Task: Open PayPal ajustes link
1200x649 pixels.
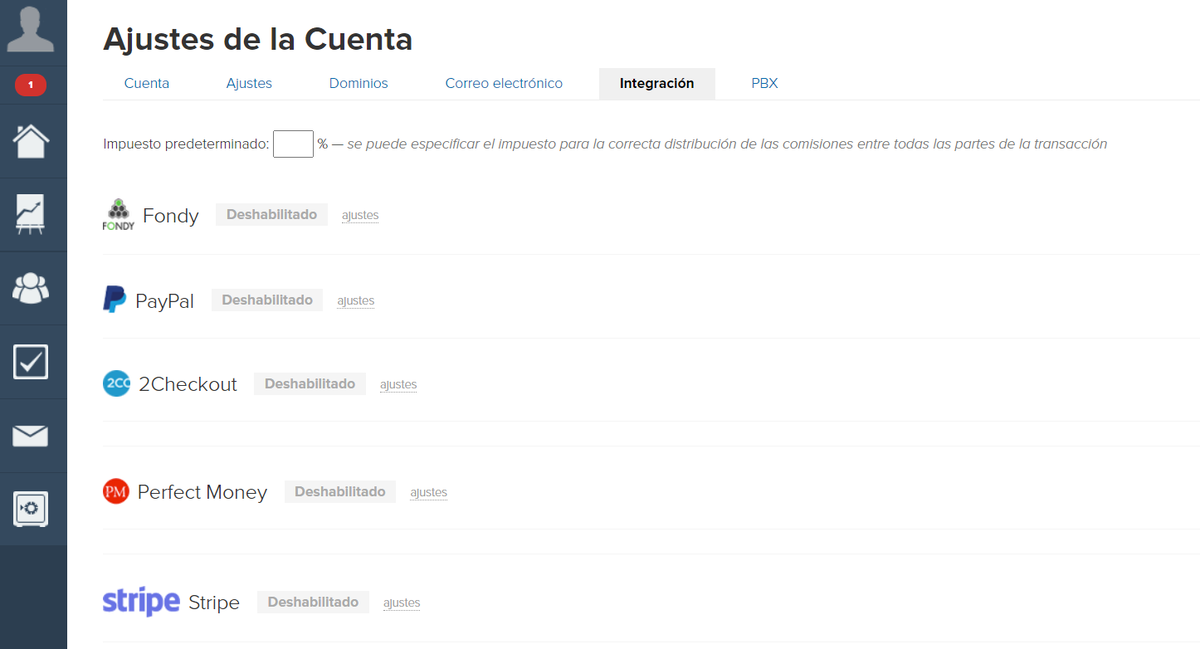Action: 355,300
